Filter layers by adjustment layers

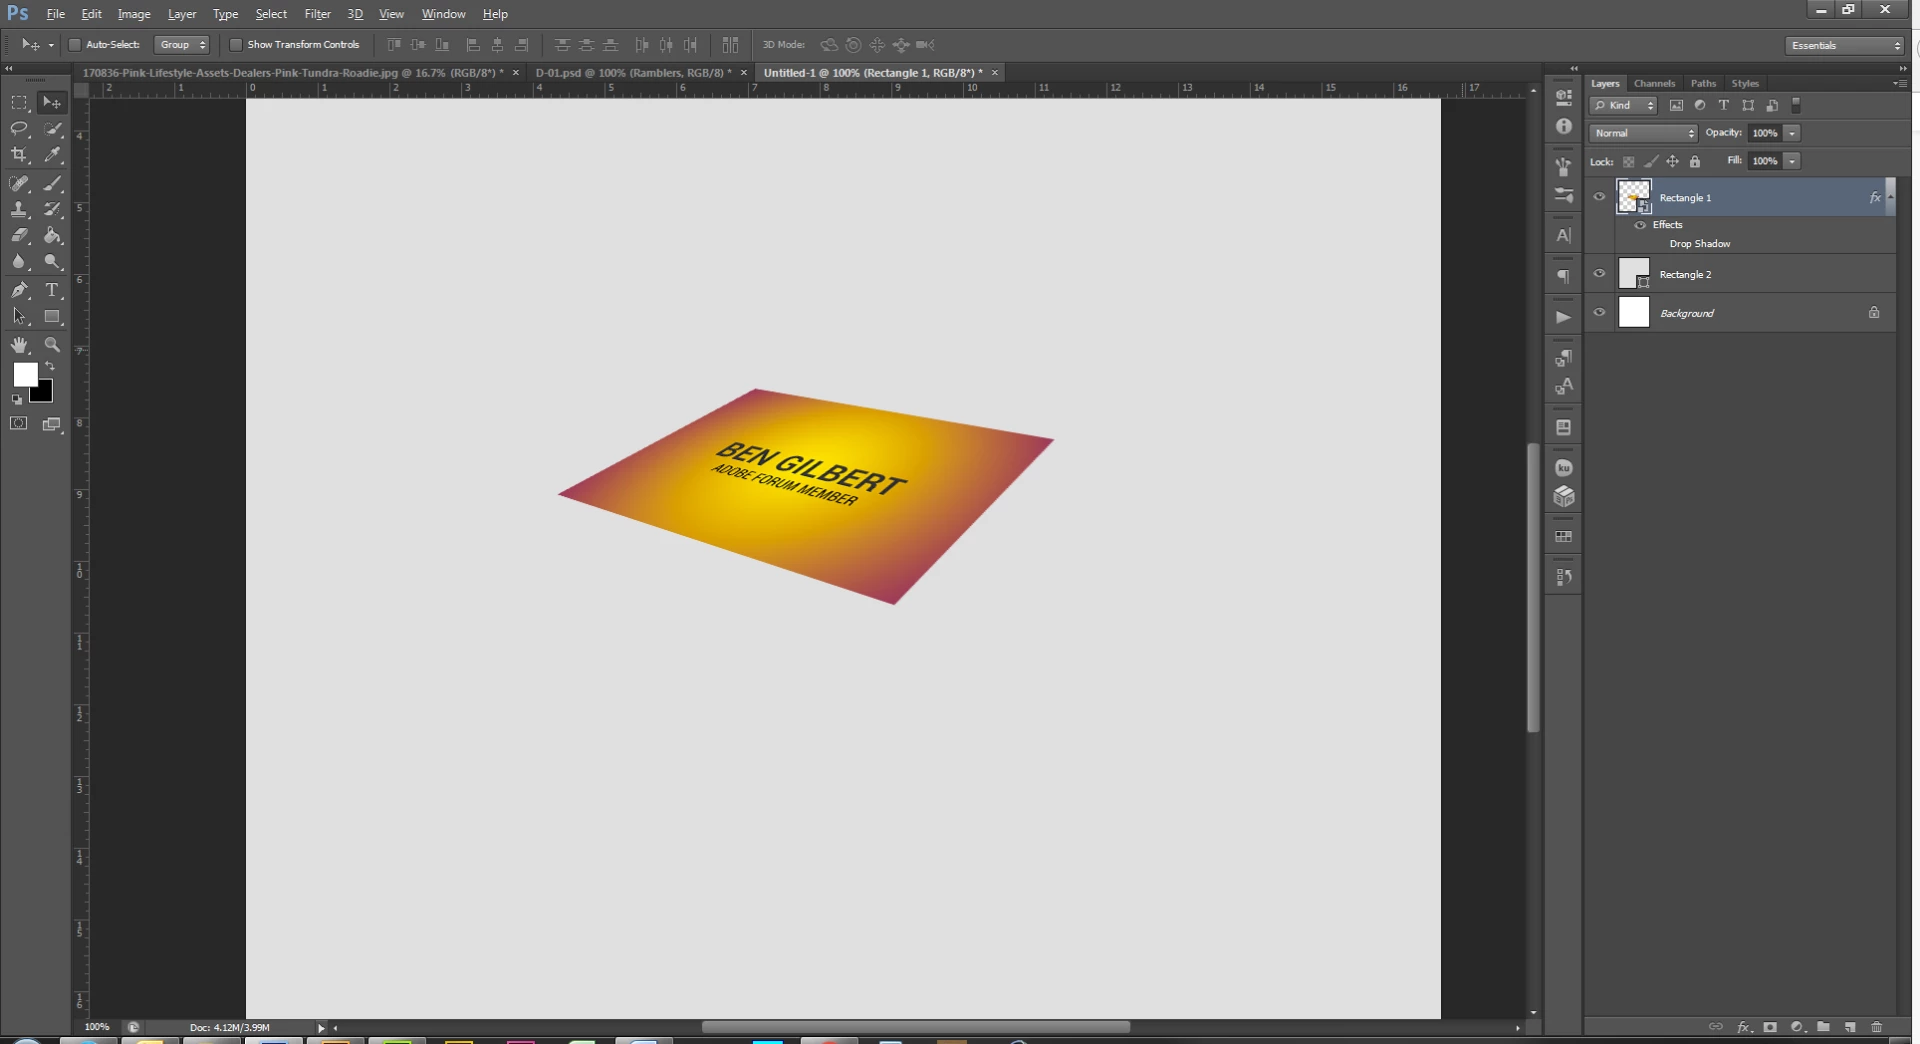coord(1700,105)
